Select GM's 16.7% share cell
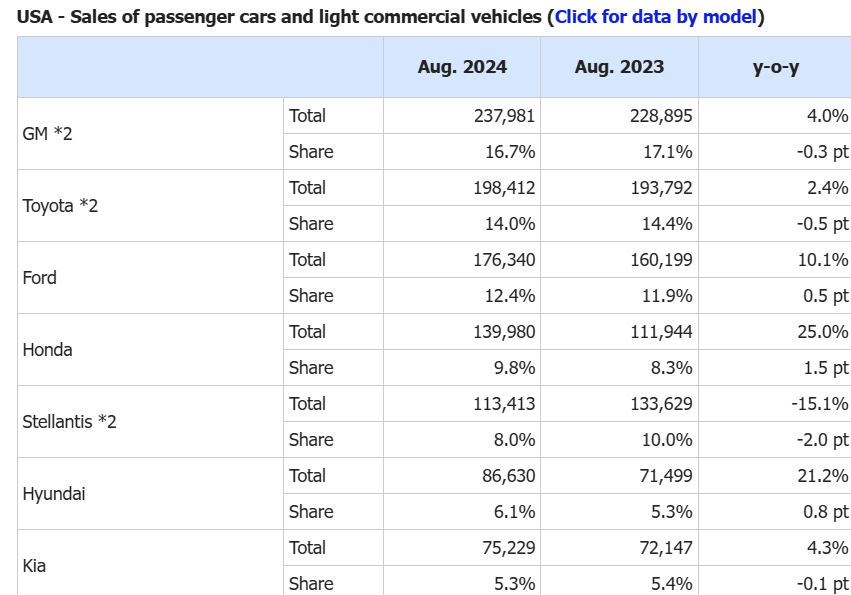851x595 pixels. point(512,151)
